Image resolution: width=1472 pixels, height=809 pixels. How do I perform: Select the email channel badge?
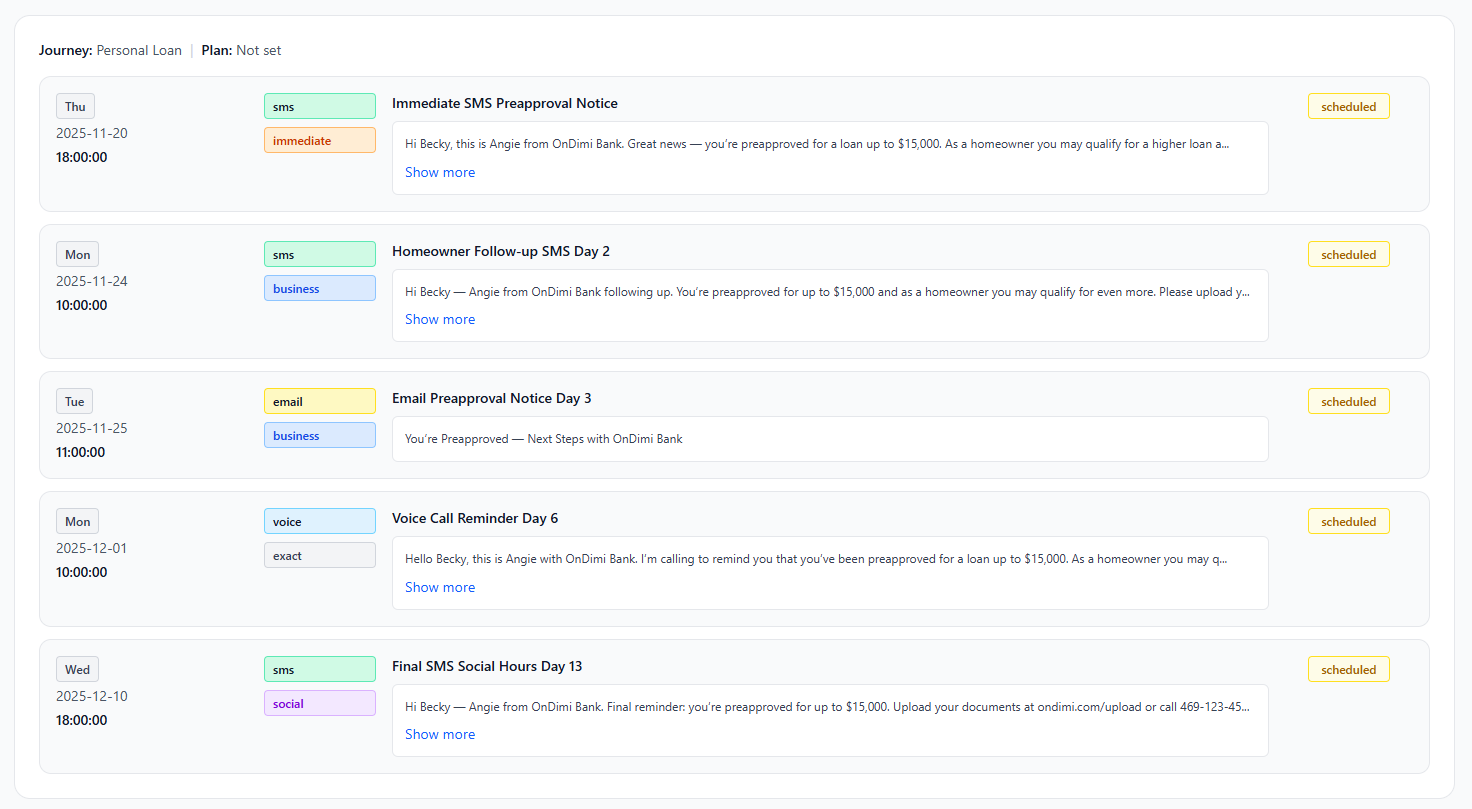point(319,402)
